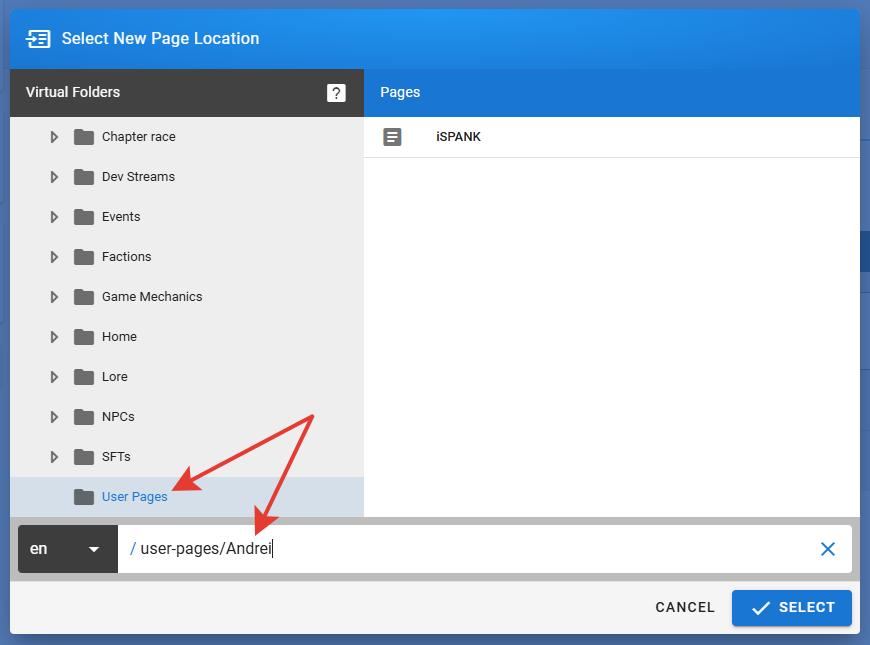870x645 pixels.
Task: Open the iSPANK page entry
Action: 458,137
